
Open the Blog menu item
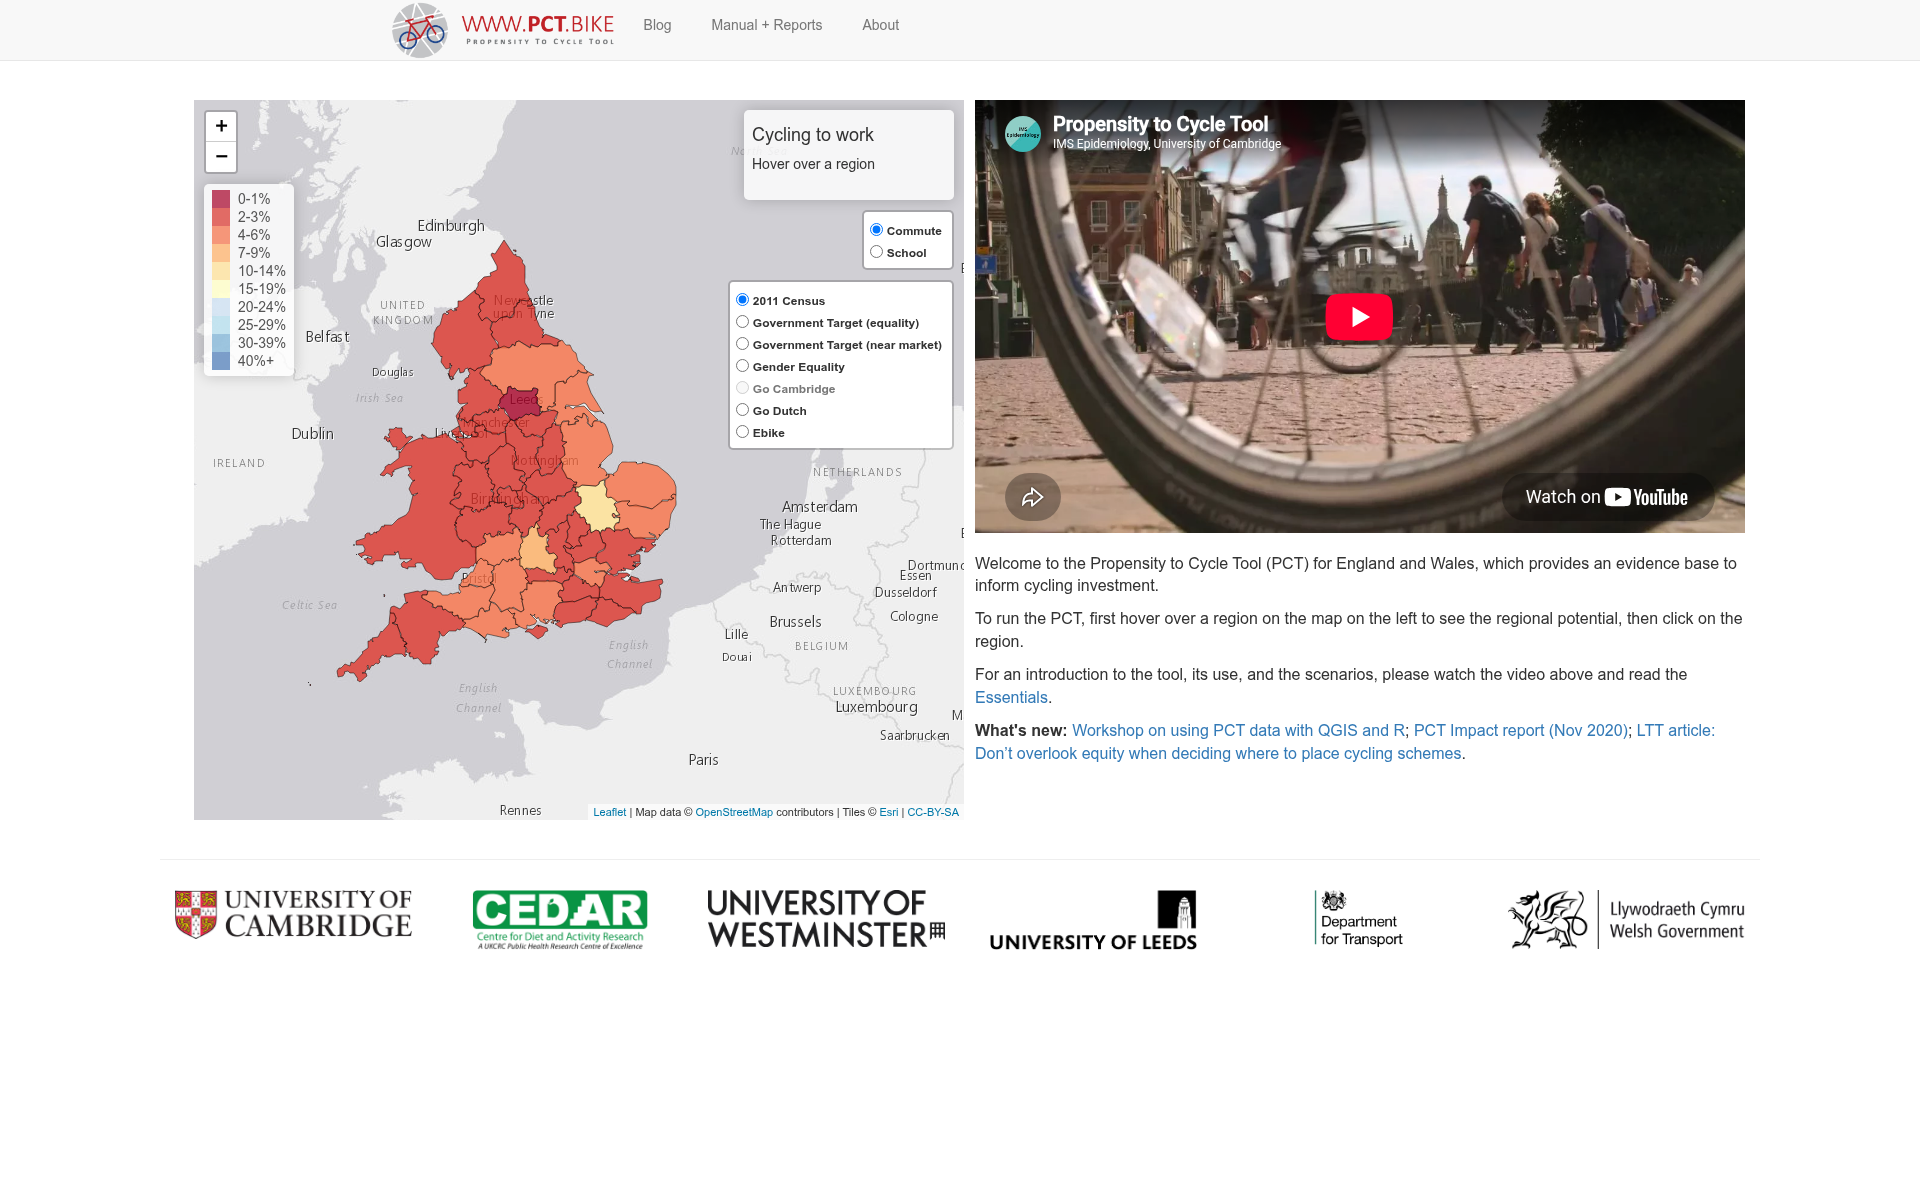[x=657, y=25]
